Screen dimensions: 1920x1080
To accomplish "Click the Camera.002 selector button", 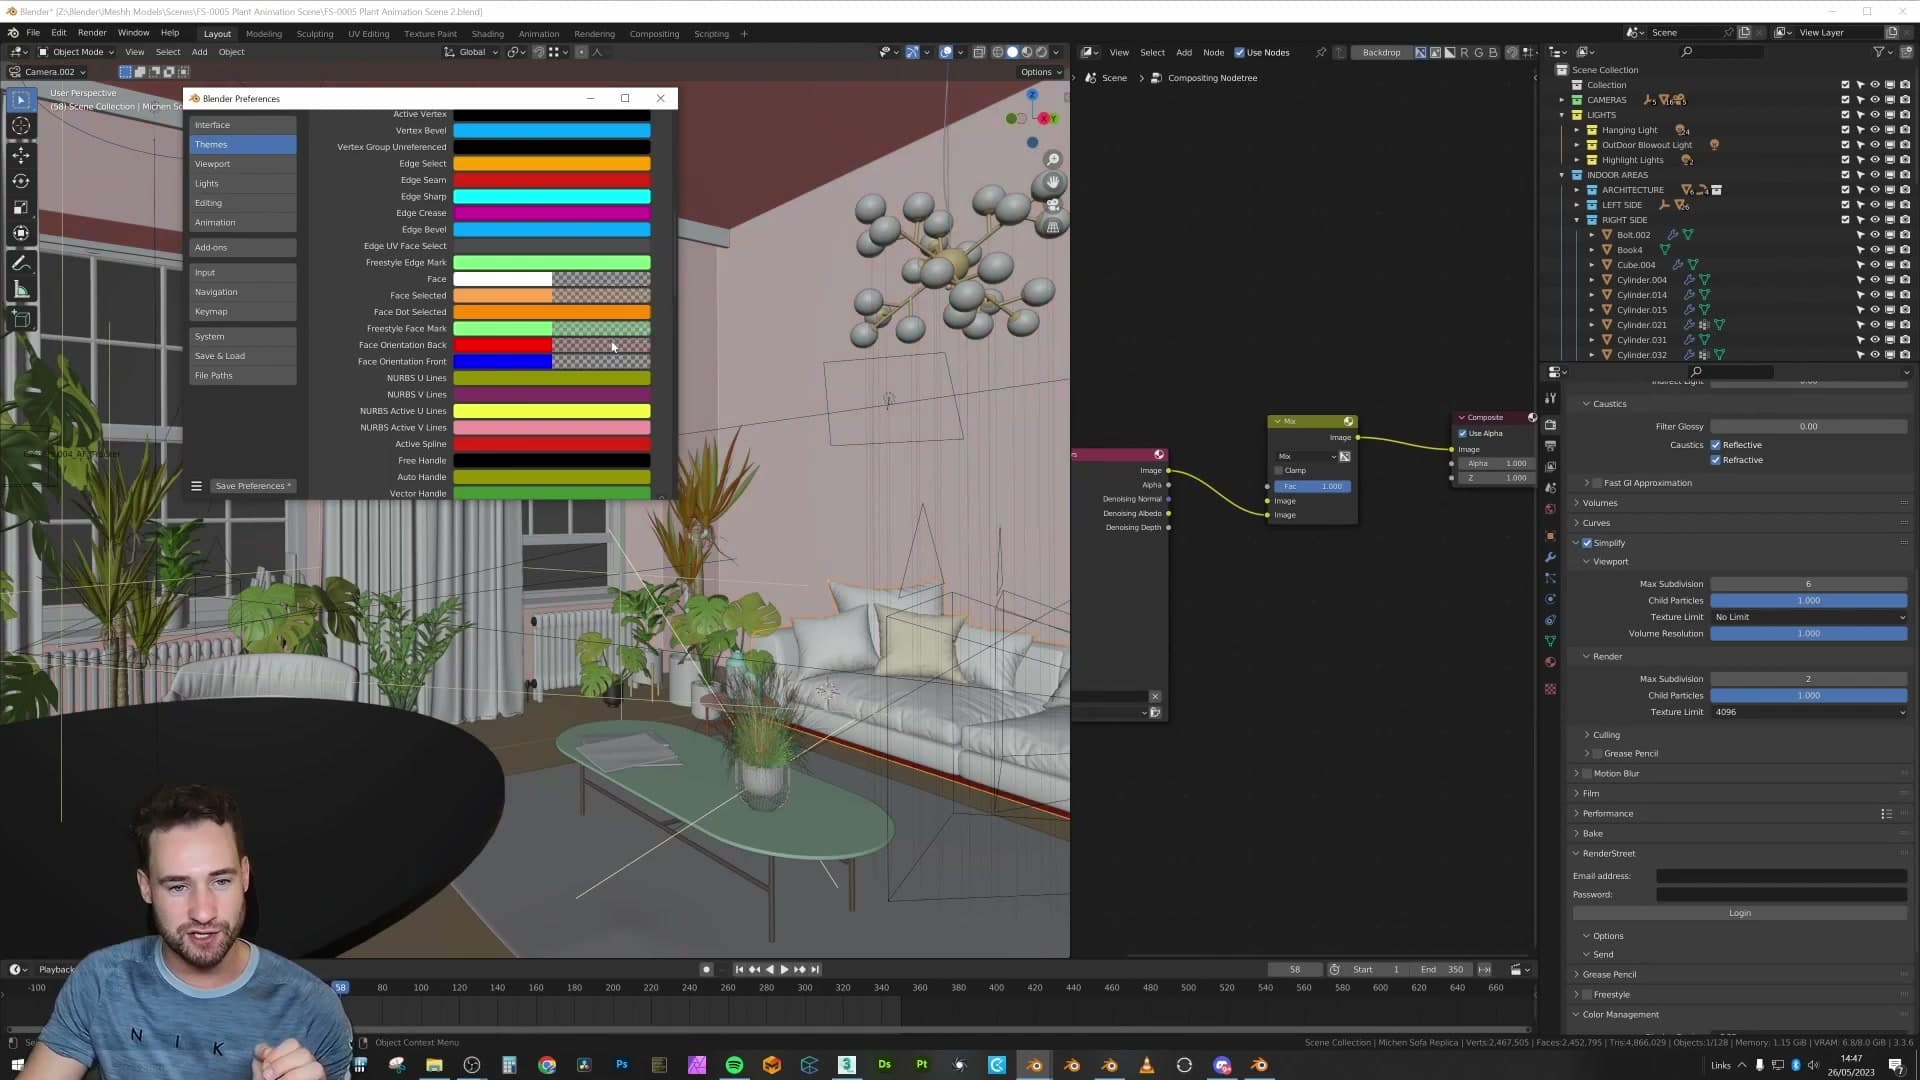I will pos(48,72).
